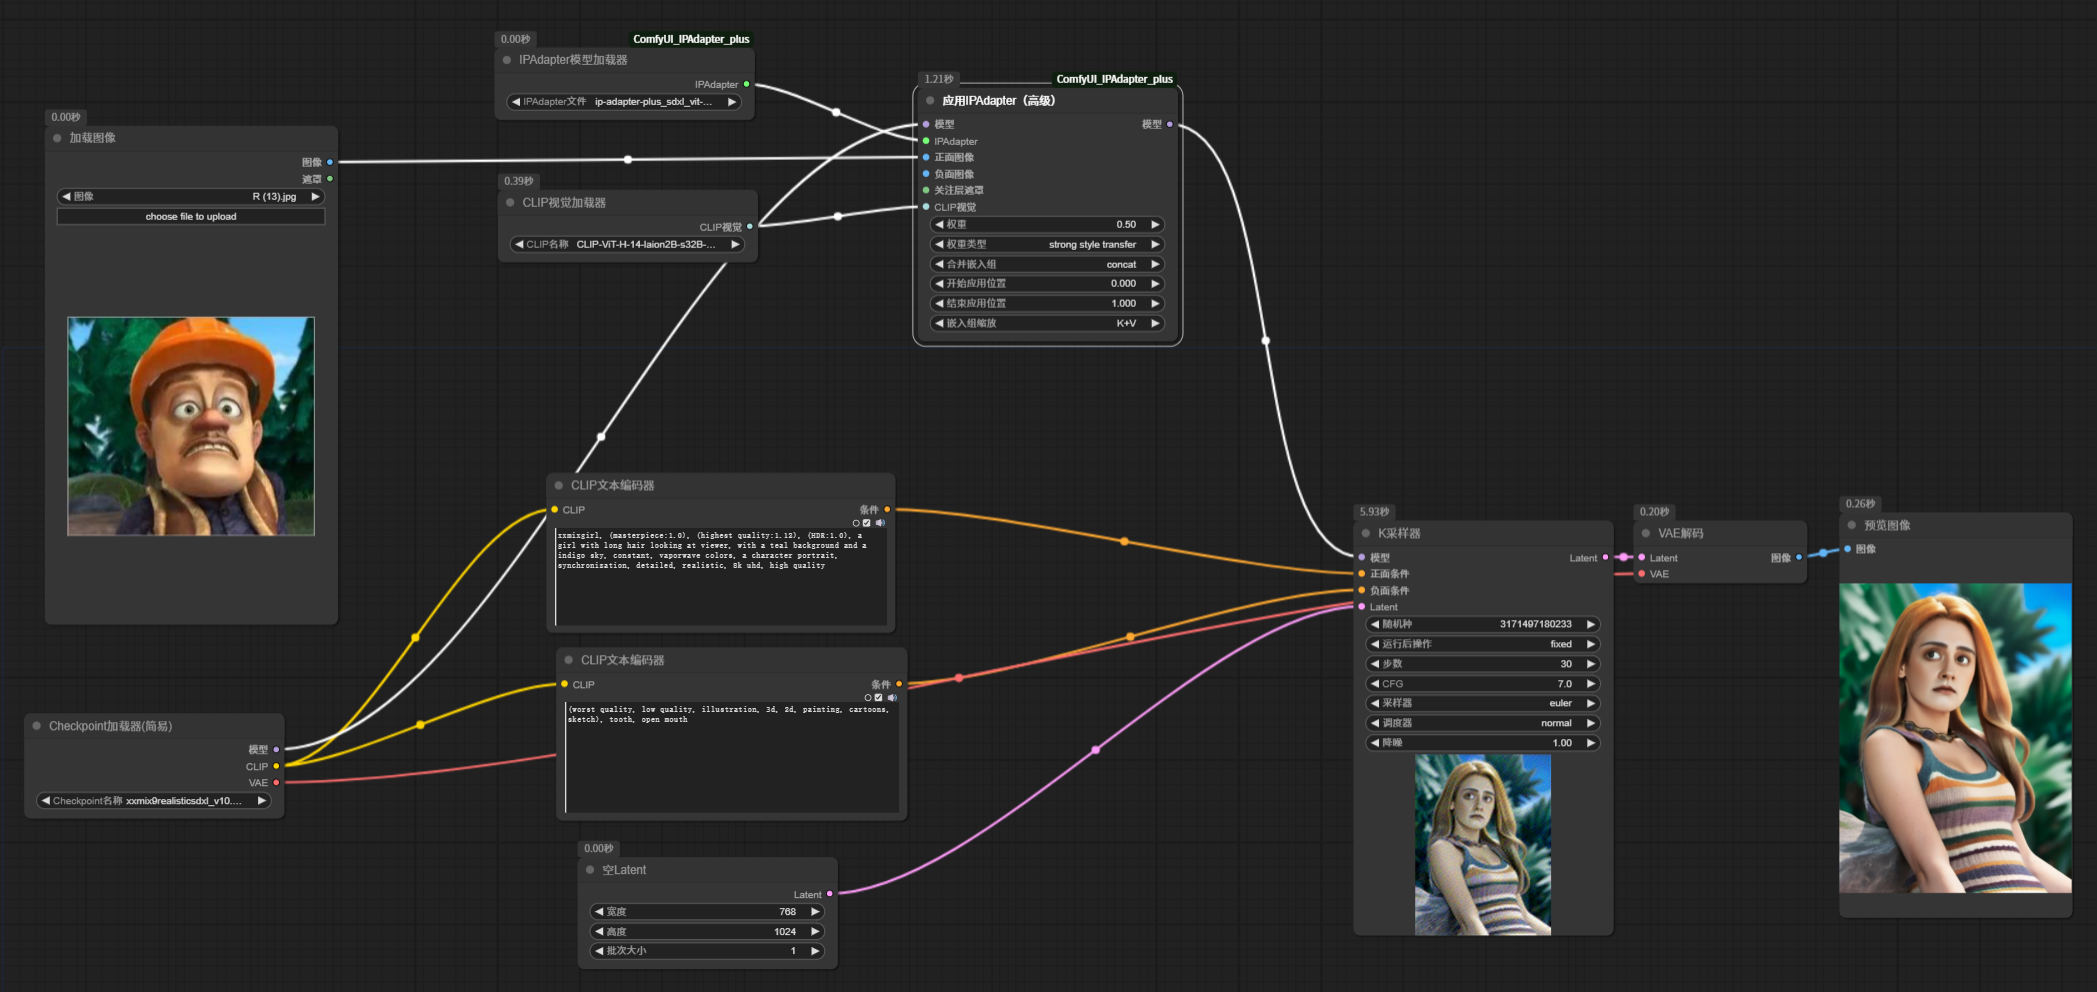Click the 1.21秒 timing tag above 应用IPAdapter
Viewport: 2097px width, 992px height.
938,79
